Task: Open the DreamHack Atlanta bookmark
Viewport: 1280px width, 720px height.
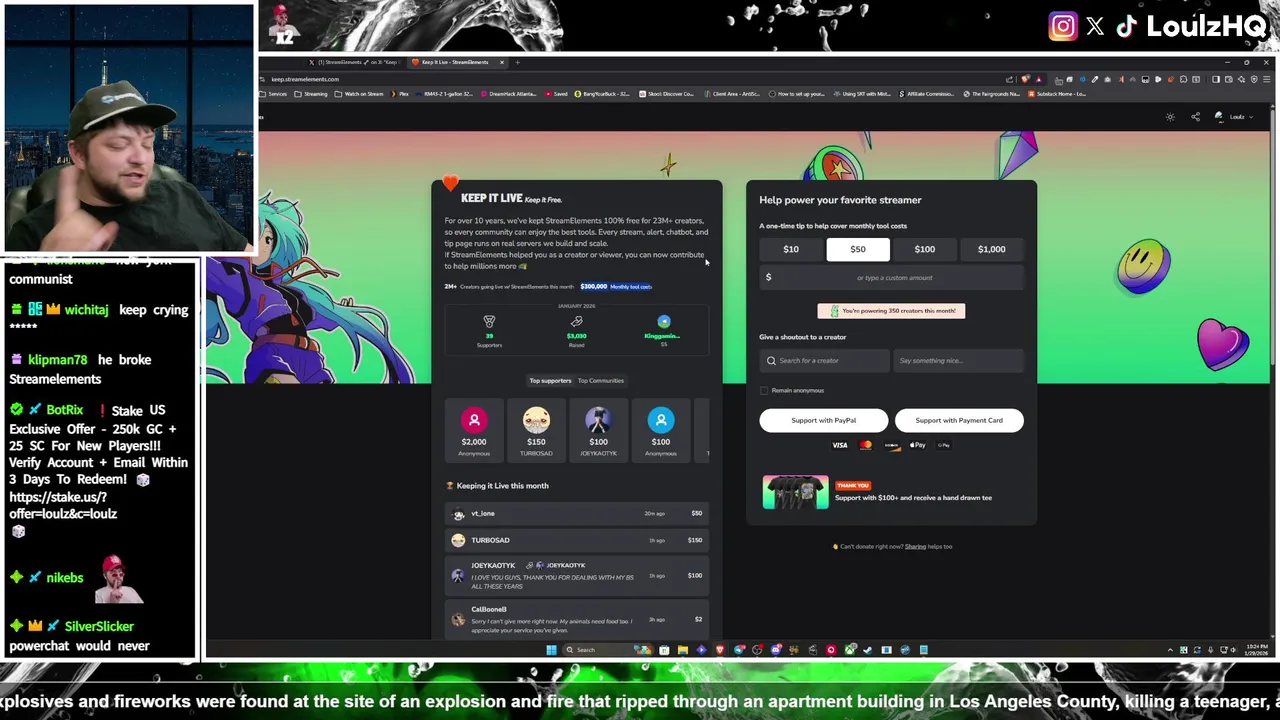Action: pos(510,94)
